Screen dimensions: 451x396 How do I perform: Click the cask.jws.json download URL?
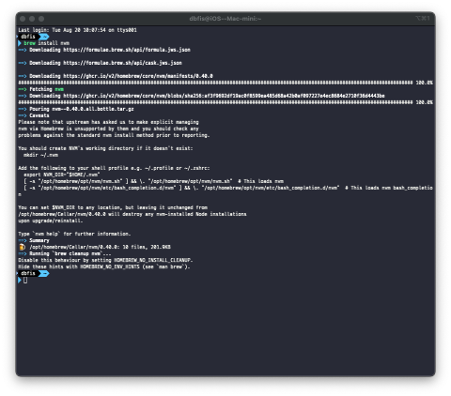coord(122,63)
